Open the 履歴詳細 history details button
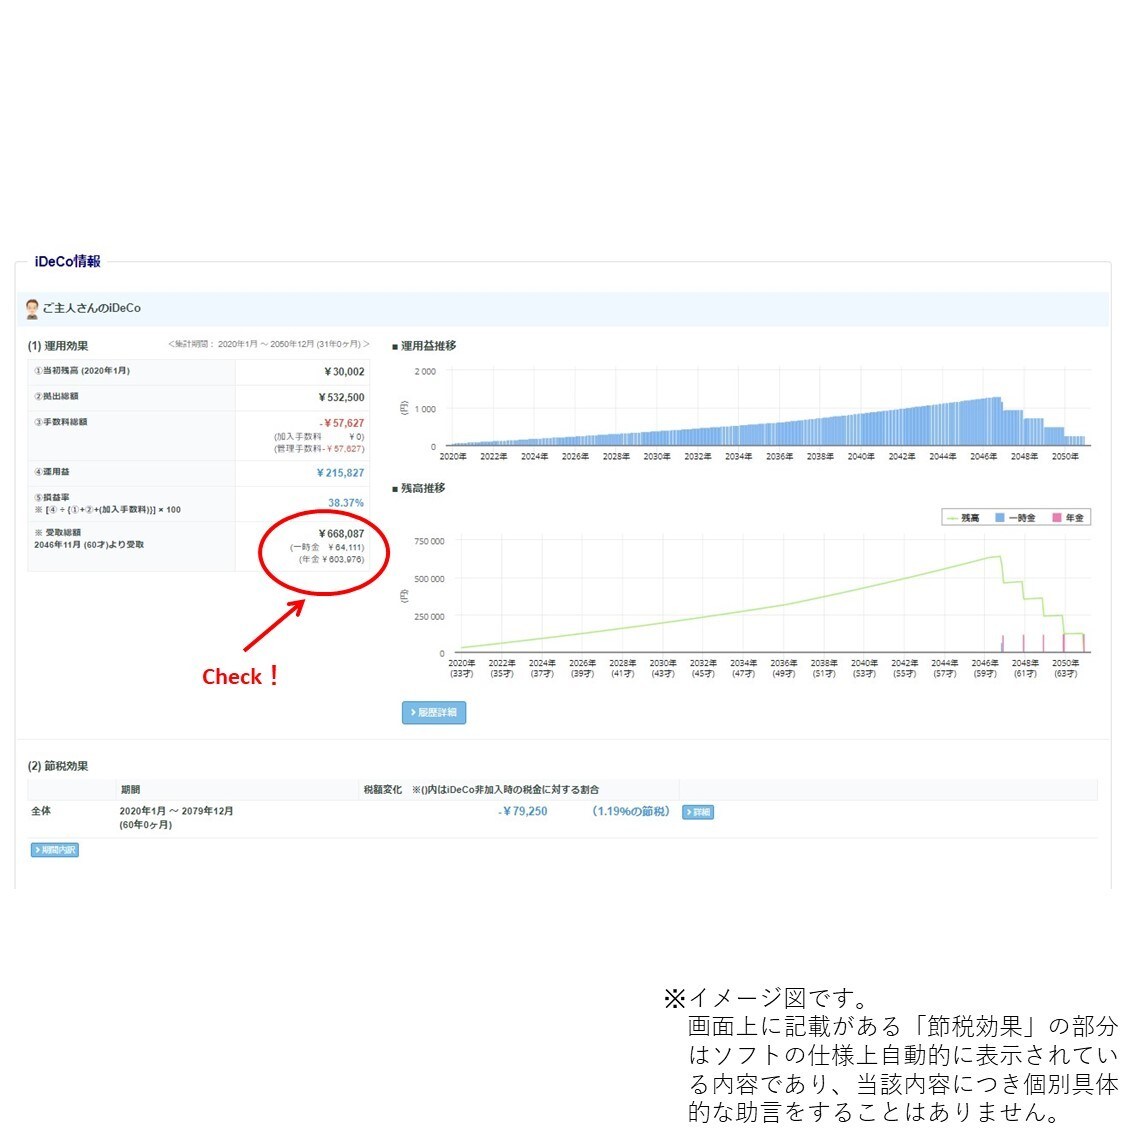 (x=434, y=712)
